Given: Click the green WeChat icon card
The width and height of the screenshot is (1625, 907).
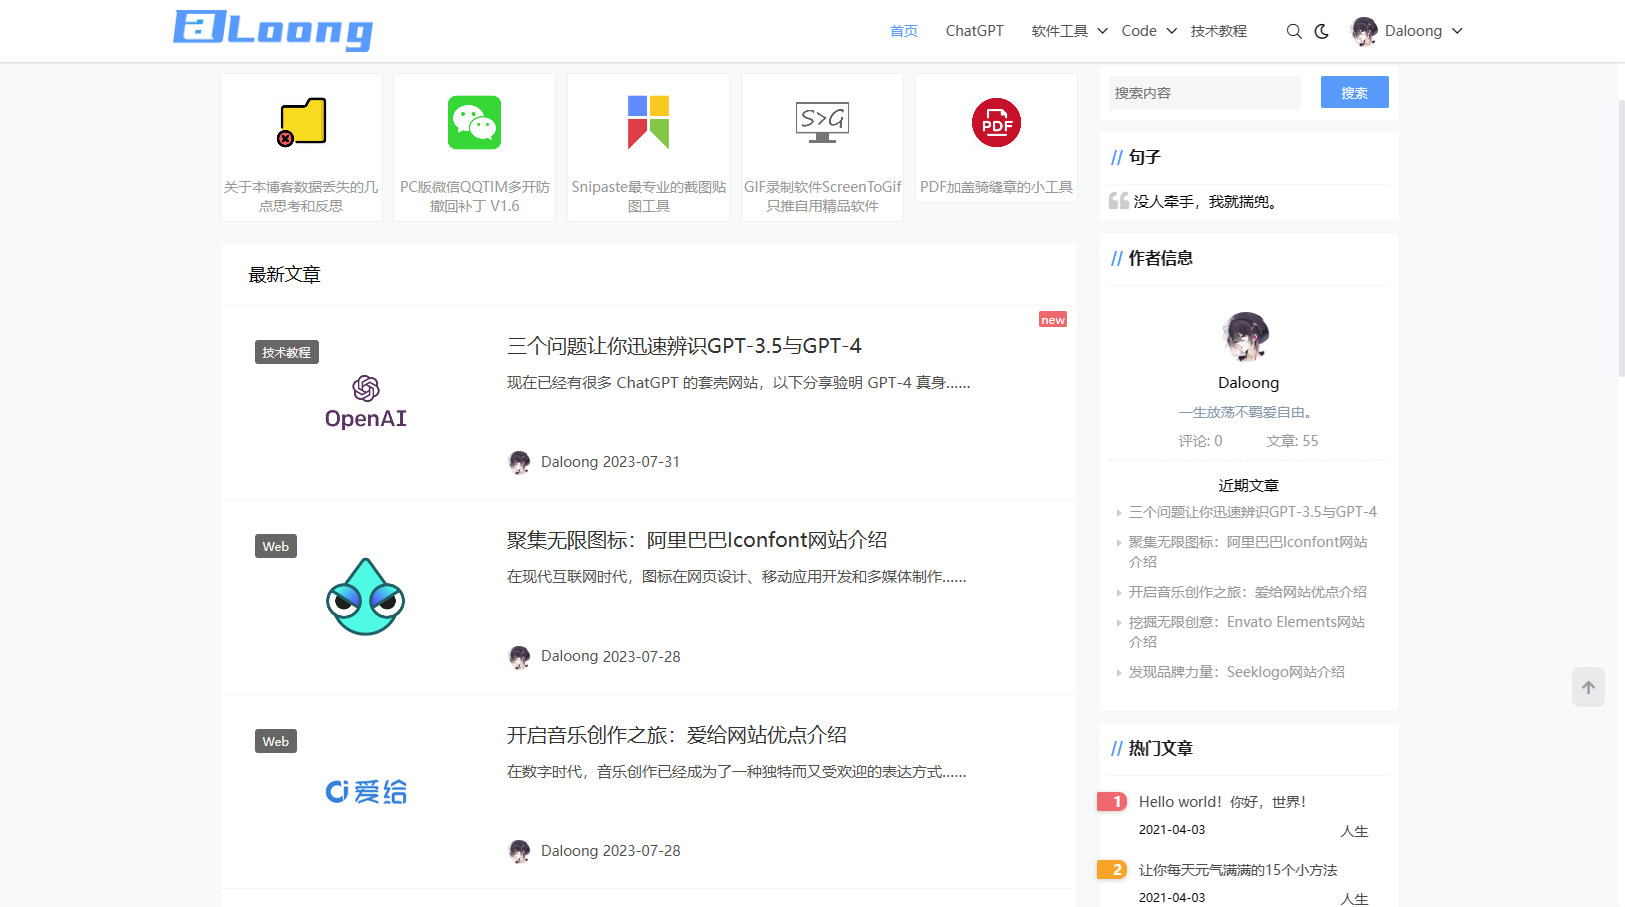Looking at the screenshot, I should 475,122.
